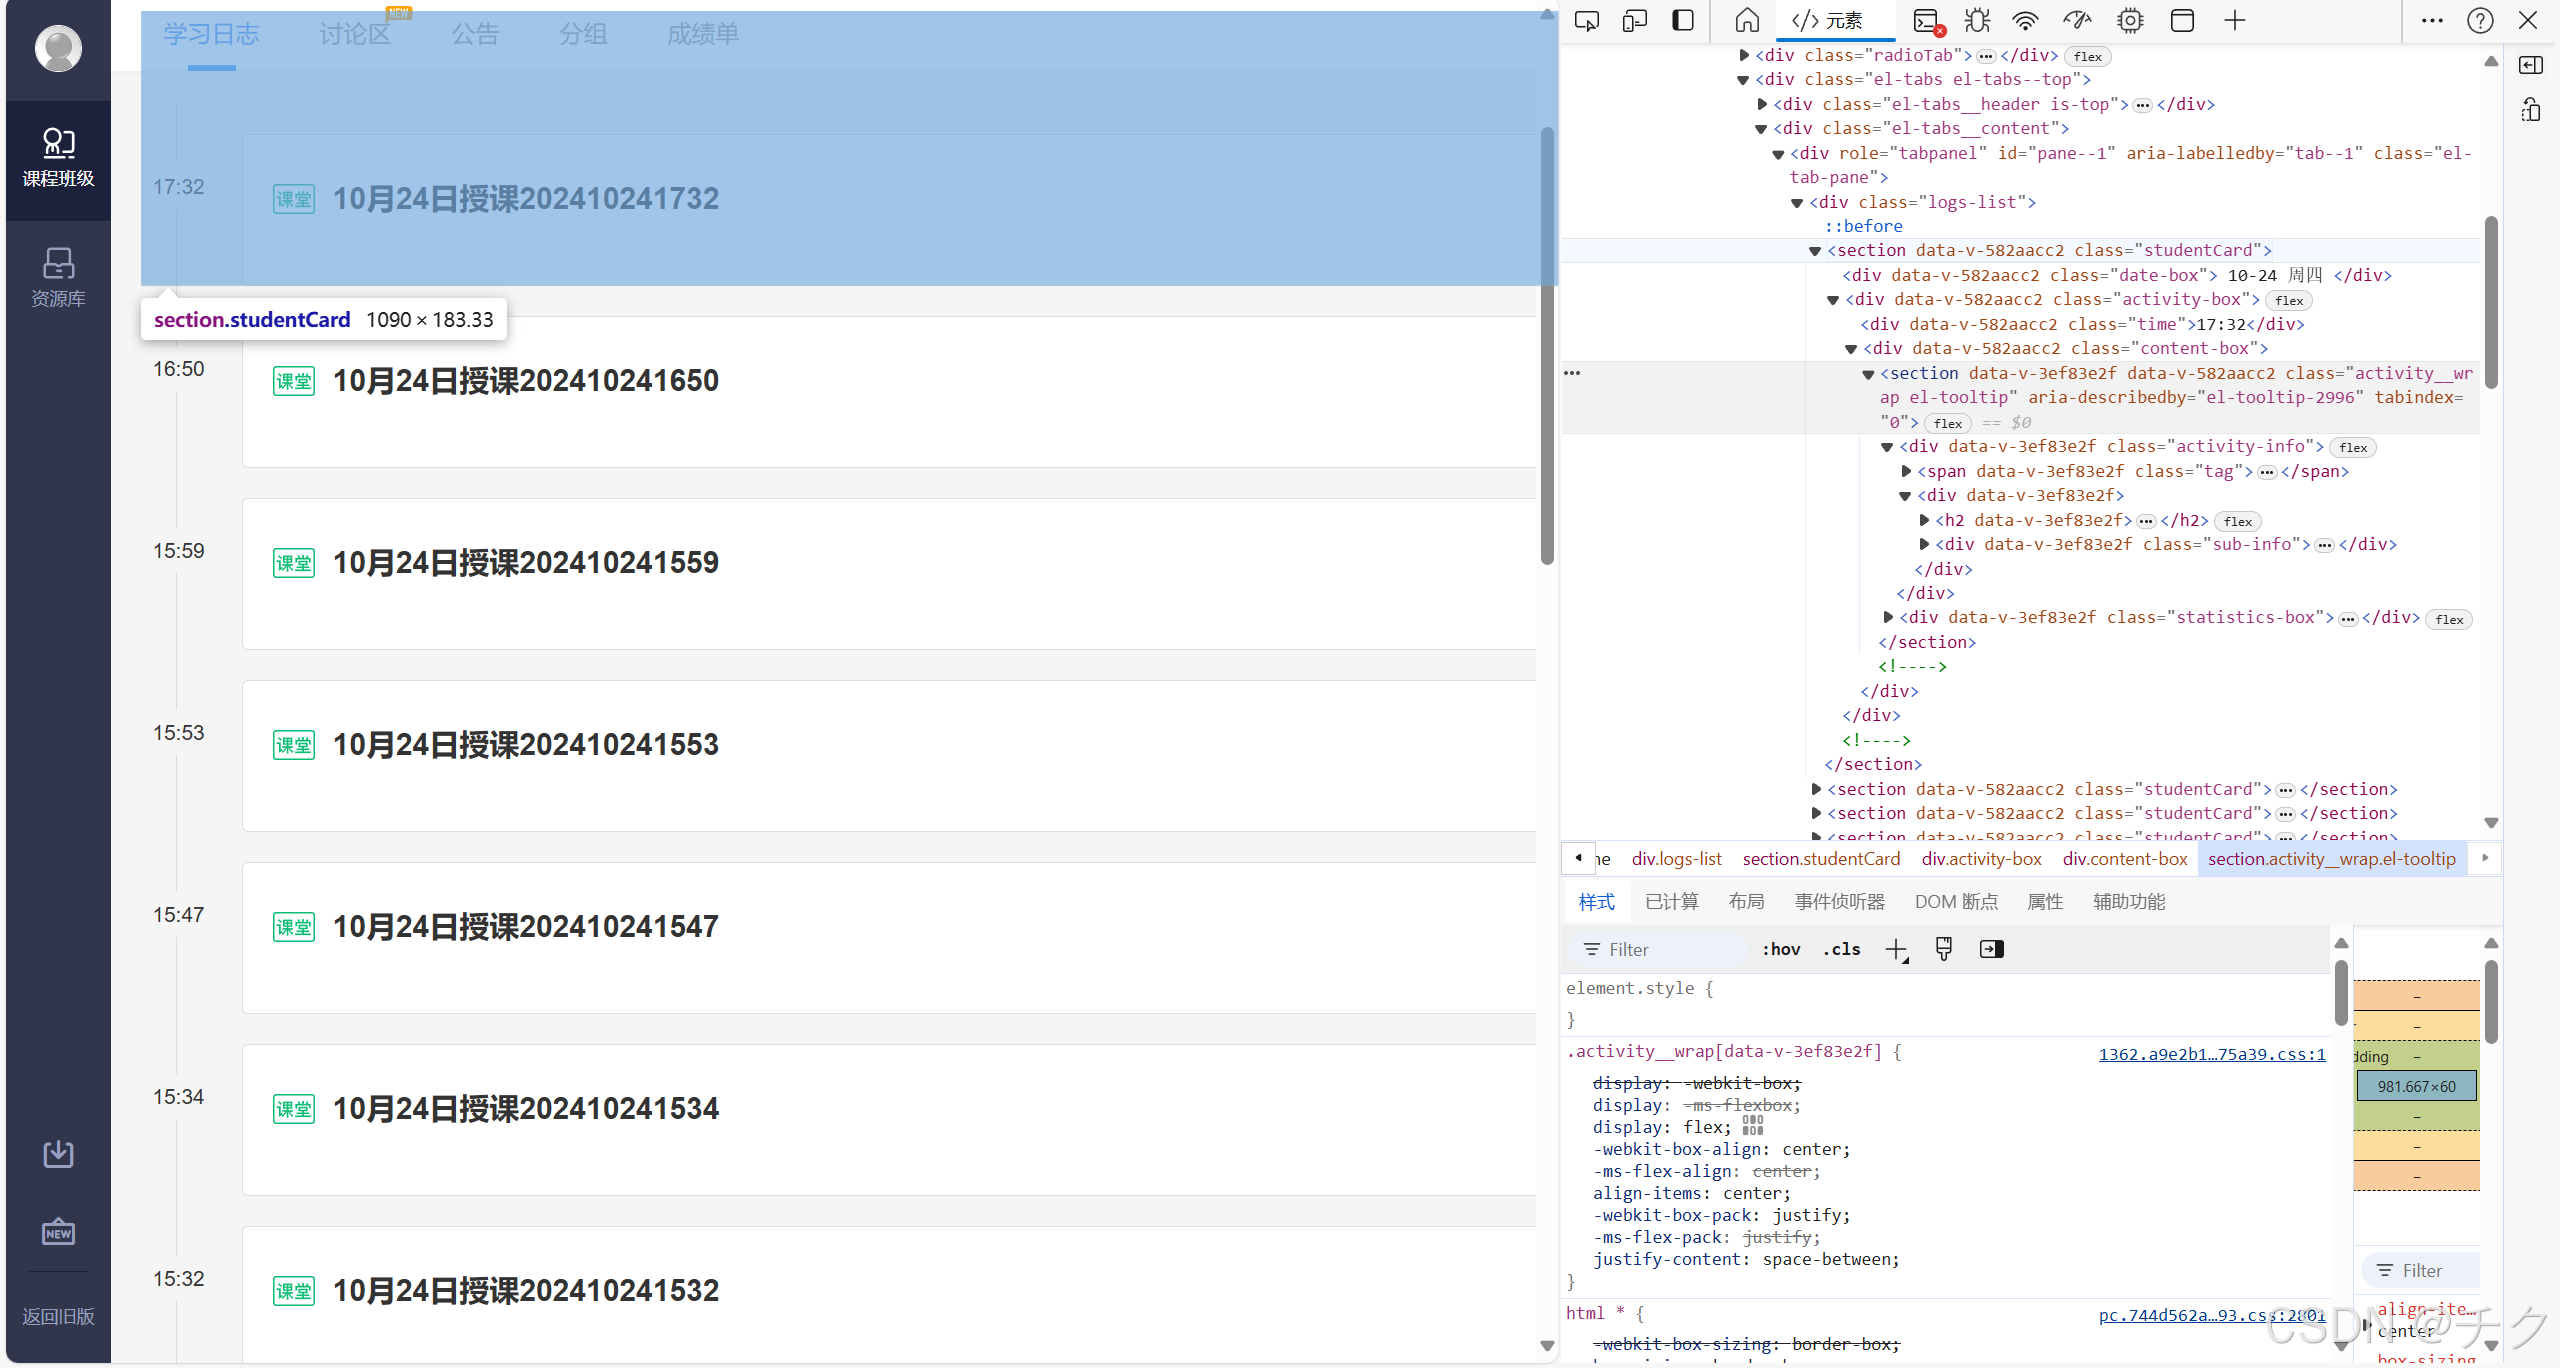This screenshot has height=1368, width=2560.
Task: Collapse the el-tabs__content div node
Action: [x=1762, y=129]
